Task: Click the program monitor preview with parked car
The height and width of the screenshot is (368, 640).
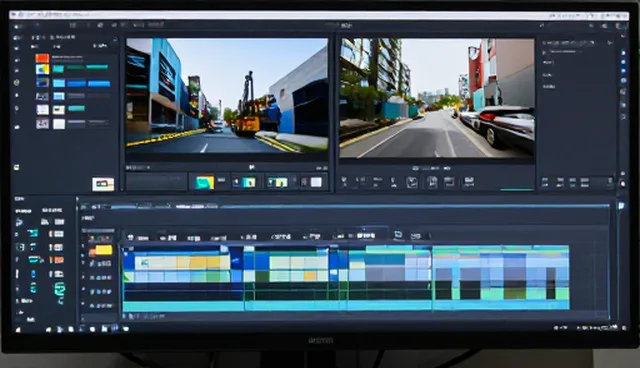Action: [437, 98]
